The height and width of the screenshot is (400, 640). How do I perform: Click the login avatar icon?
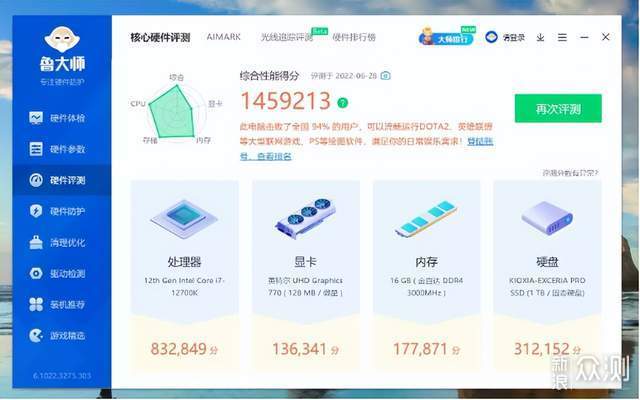pos(491,37)
